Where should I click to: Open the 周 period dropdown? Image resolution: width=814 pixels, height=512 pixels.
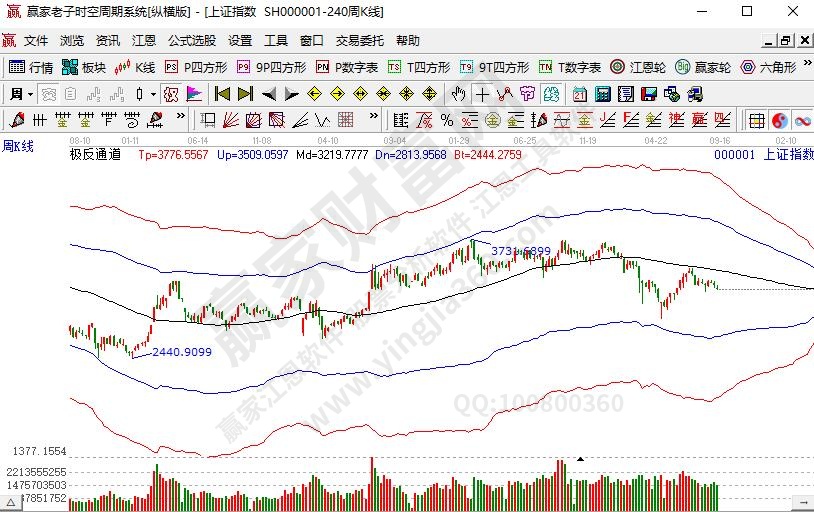point(21,94)
